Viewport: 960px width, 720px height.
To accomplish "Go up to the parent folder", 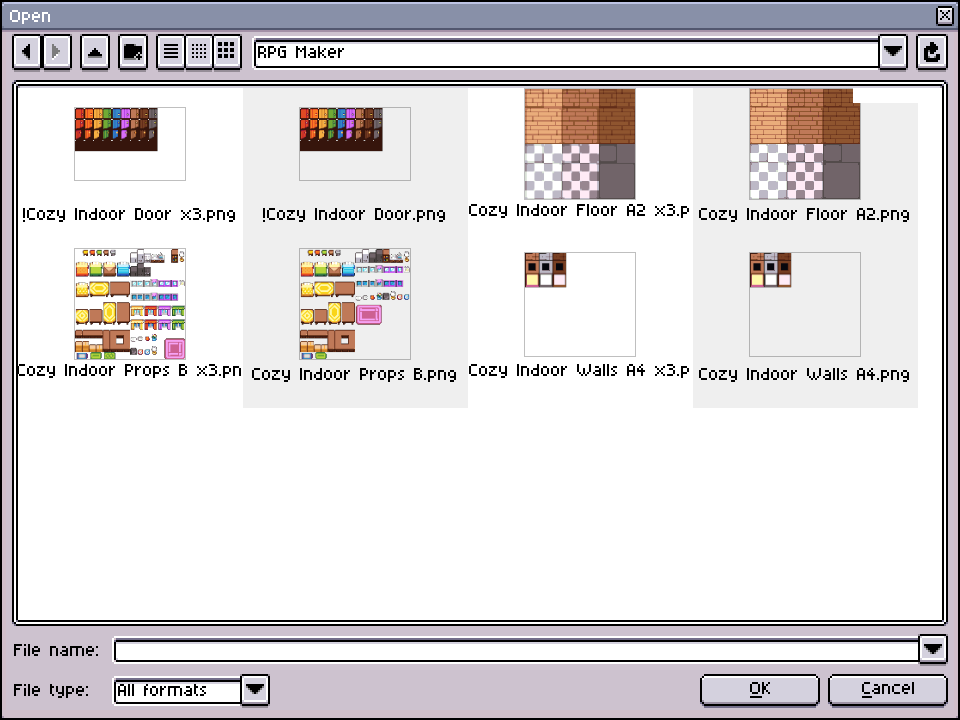I will click(x=95, y=52).
